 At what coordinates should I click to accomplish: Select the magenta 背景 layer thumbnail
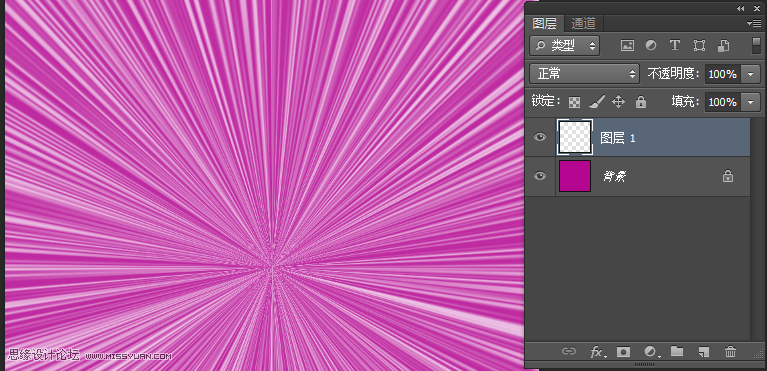coord(575,176)
